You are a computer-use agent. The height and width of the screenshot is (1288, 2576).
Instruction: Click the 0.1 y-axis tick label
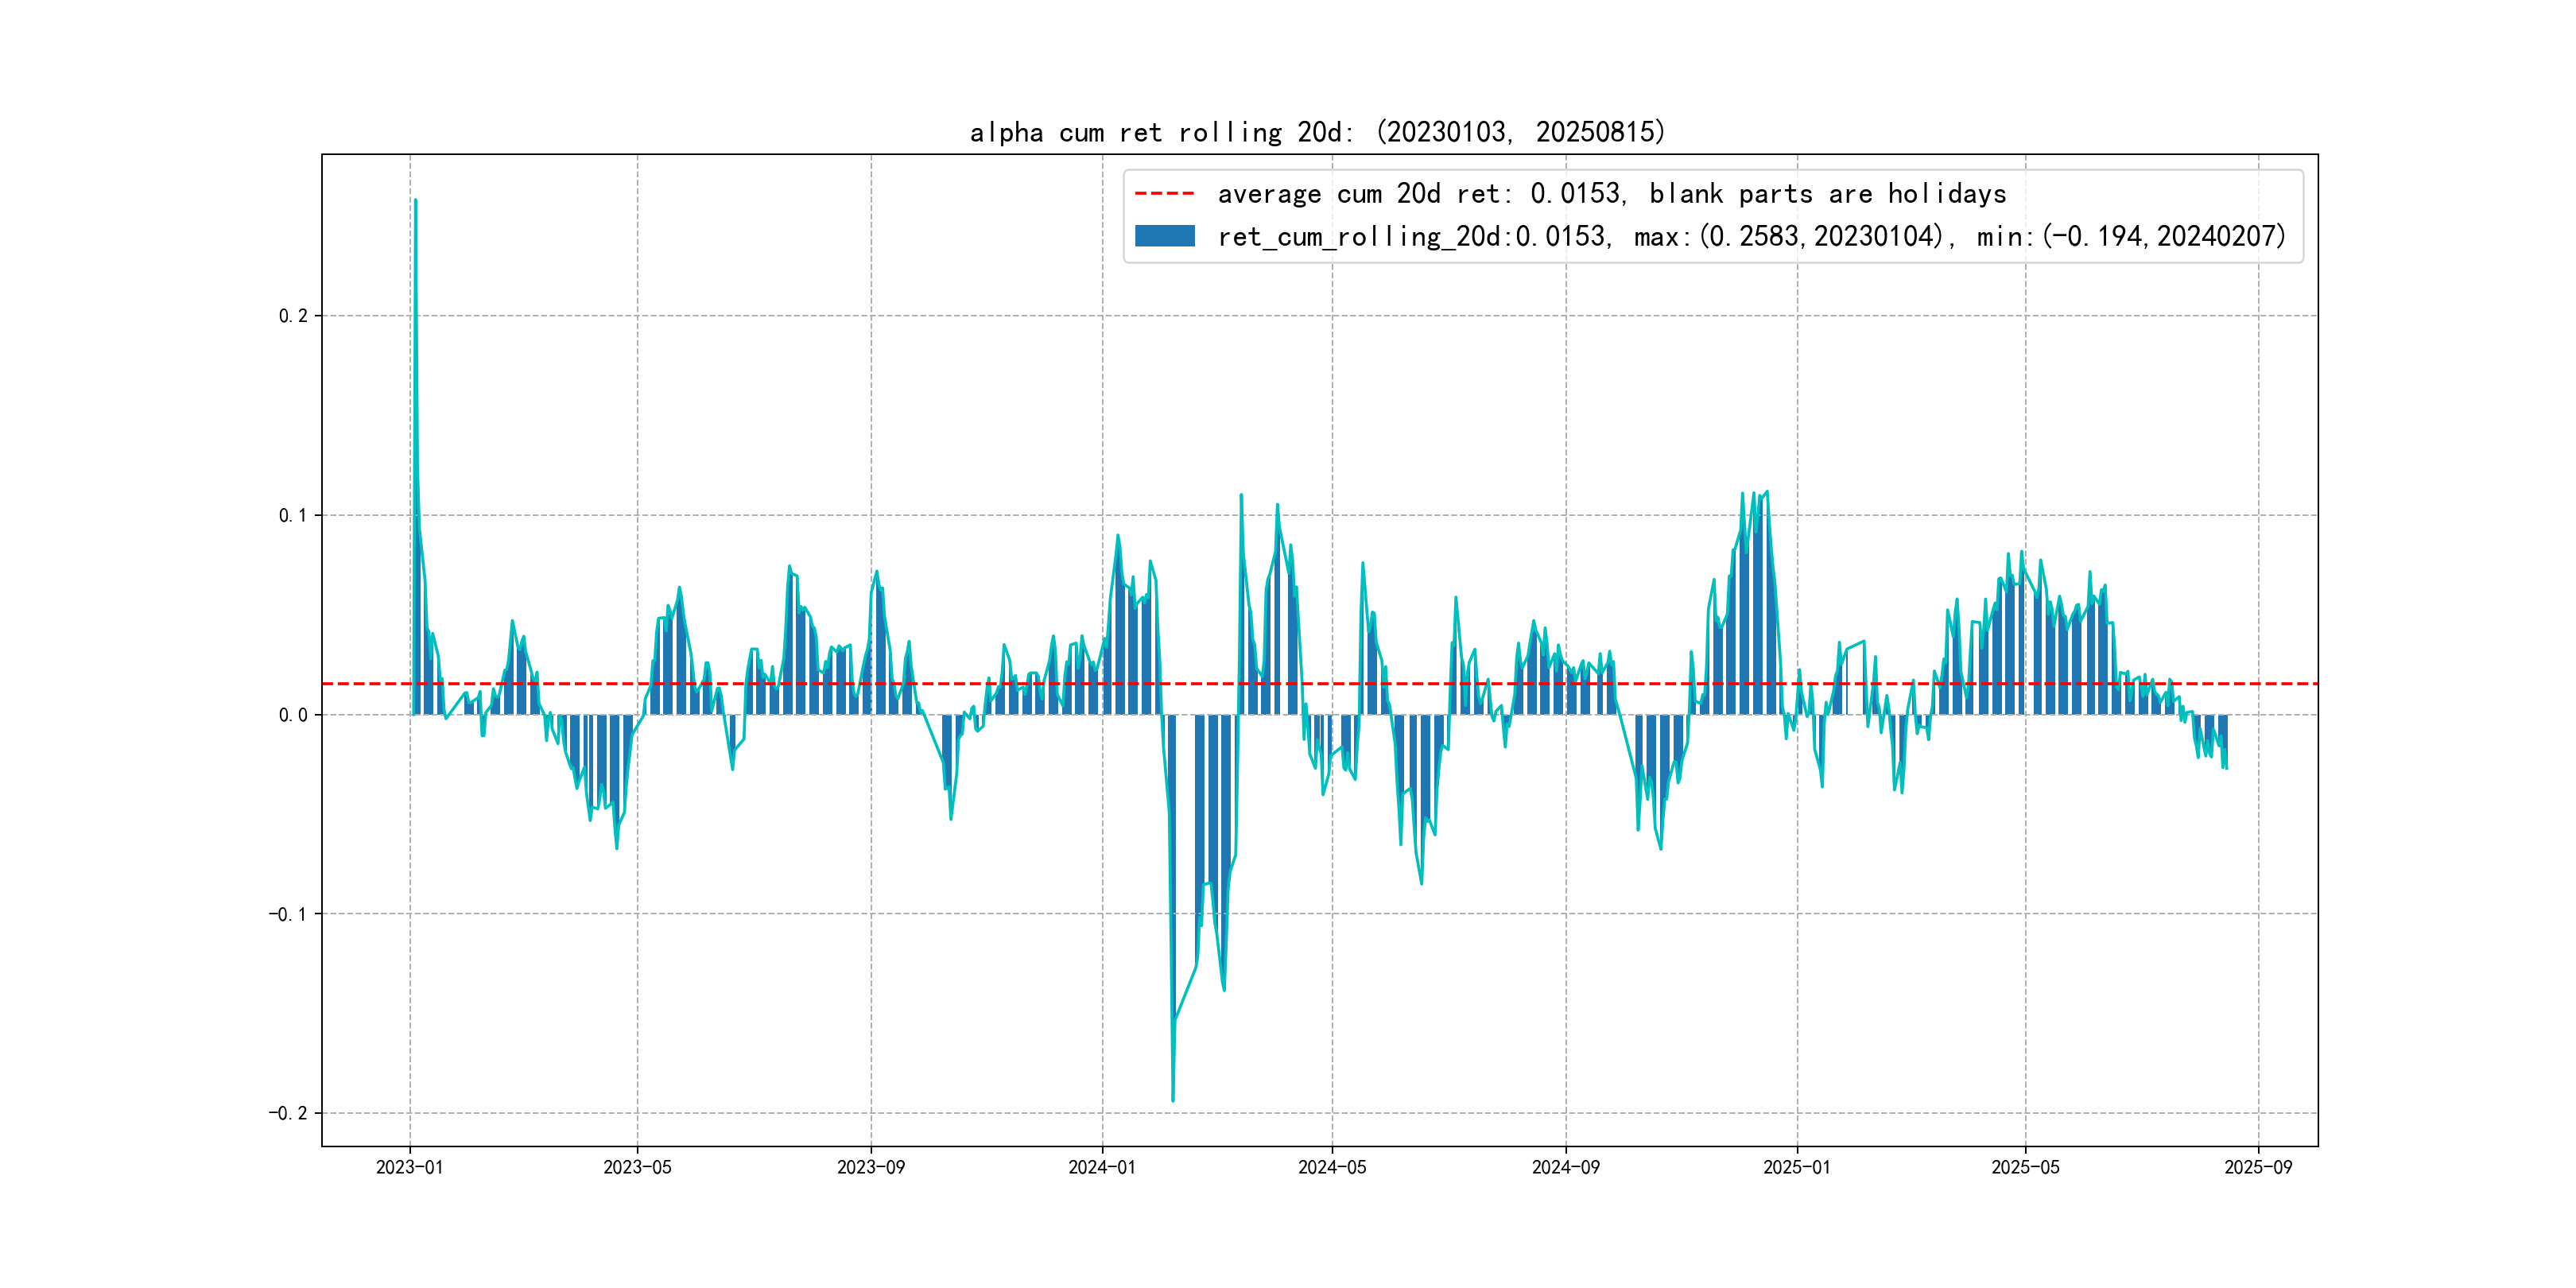[x=293, y=515]
